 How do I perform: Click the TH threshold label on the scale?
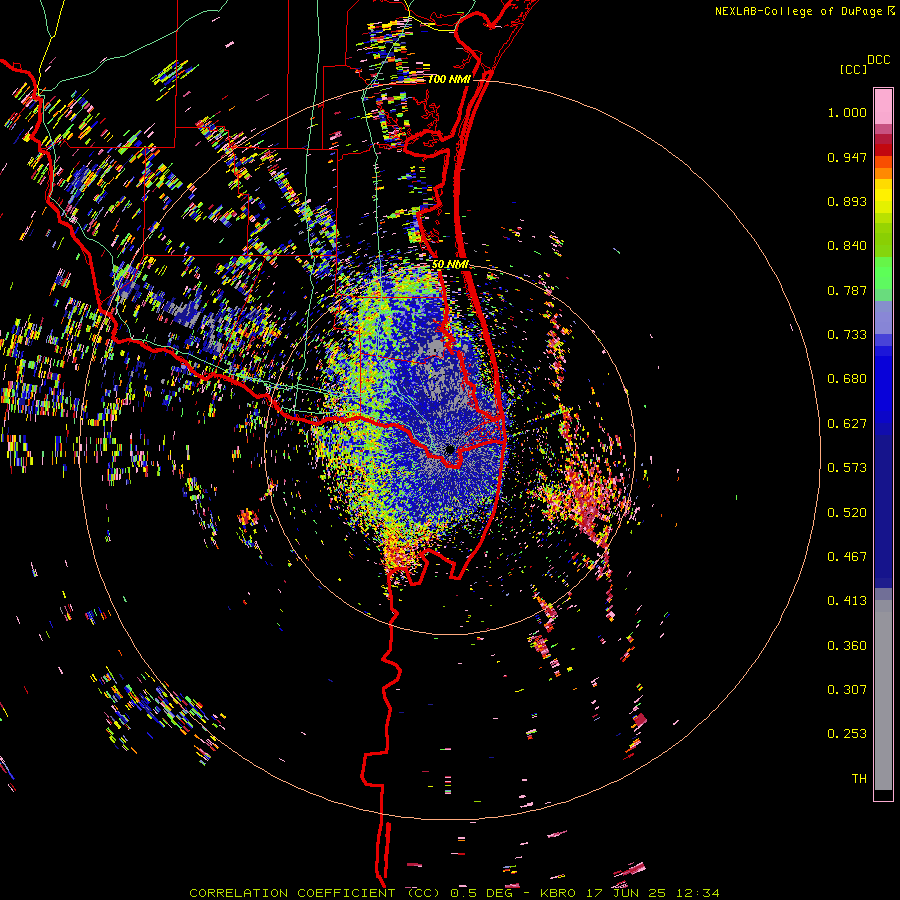click(x=859, y=779)
